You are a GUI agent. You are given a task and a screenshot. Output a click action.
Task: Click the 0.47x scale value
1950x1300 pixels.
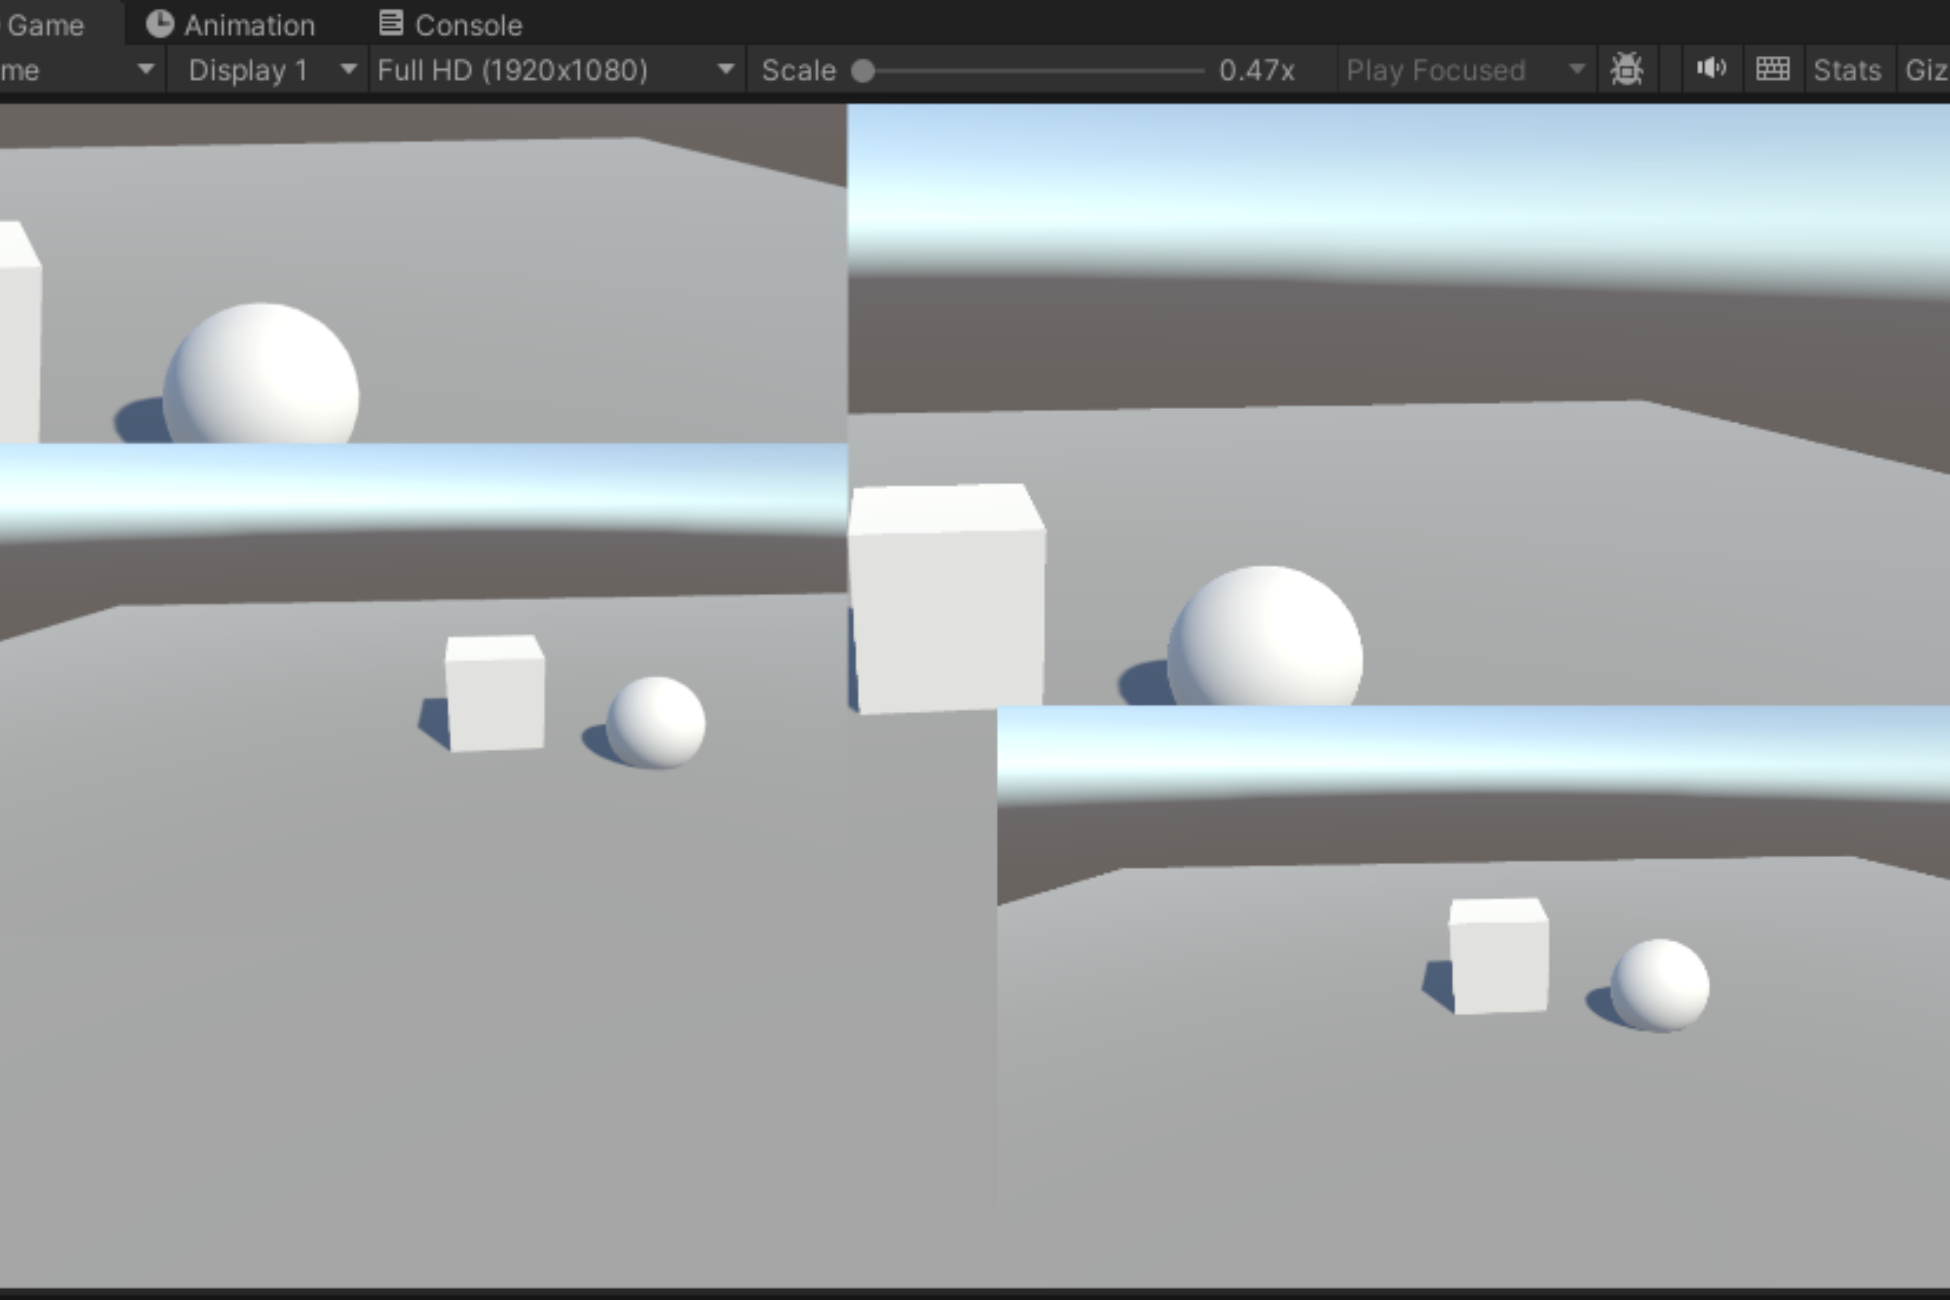pyautogui.click(x=1257, y=70)
